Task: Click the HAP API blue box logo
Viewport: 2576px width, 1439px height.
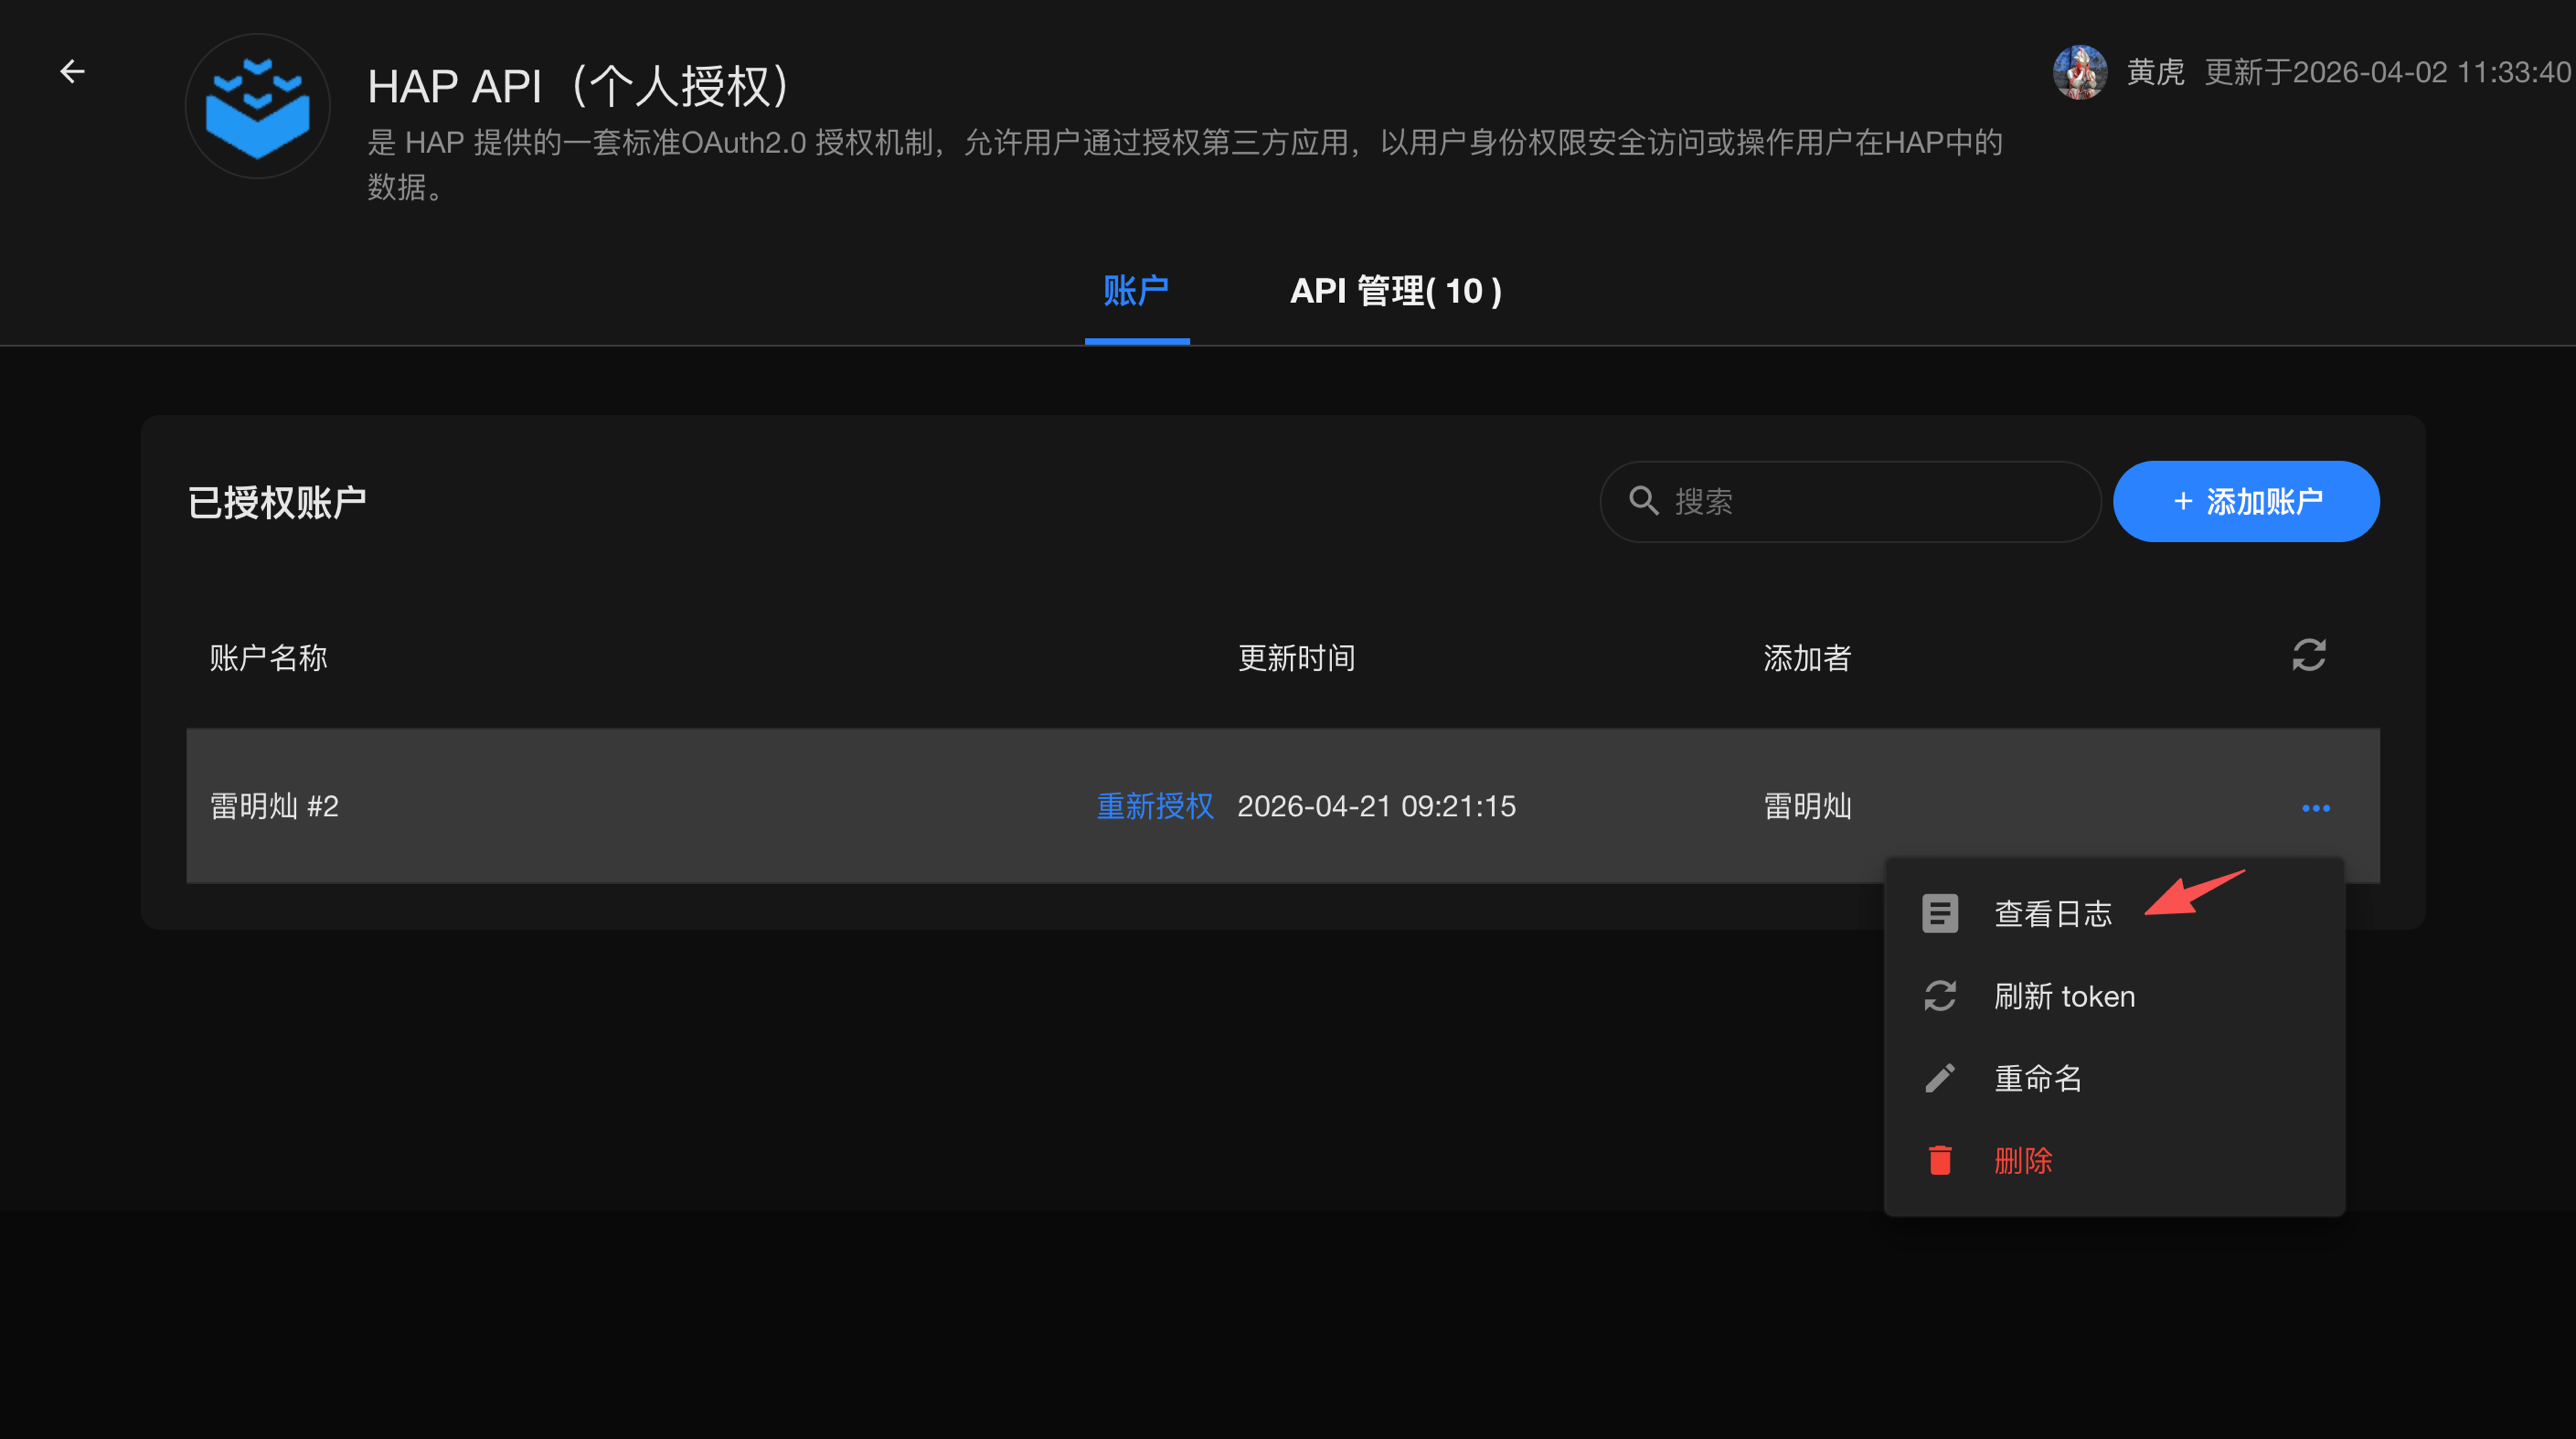Action: pyautogui.click(x=258, y=106)
